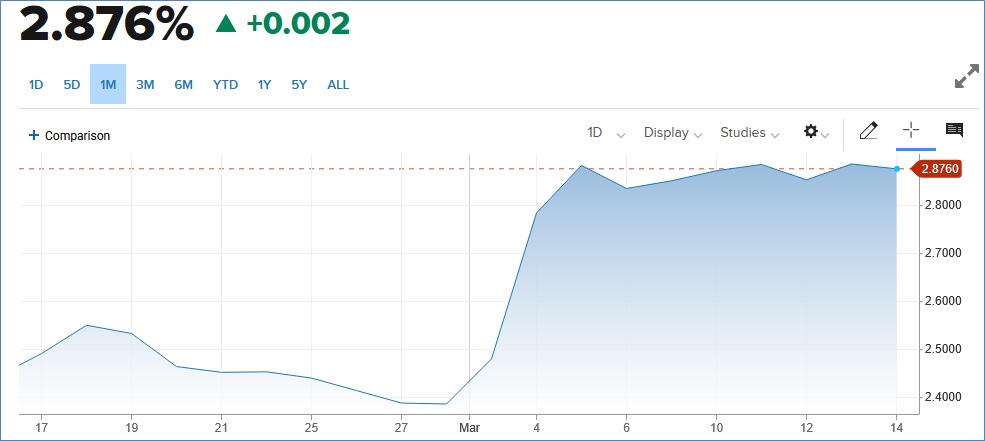Switch to the 1D time range

coord(36,85)
